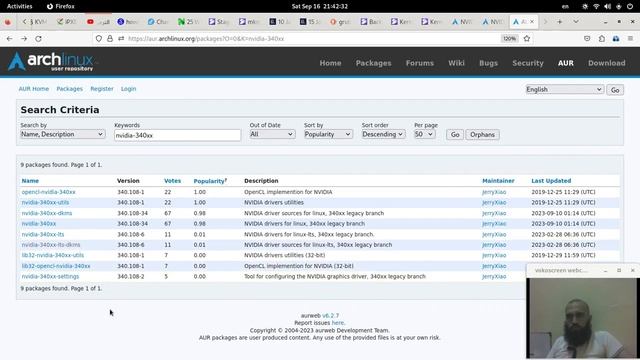The image size is (640, 360).
Task: Click the Keywords field containing nvidia-340xx
Action: (x=178, y=135)
